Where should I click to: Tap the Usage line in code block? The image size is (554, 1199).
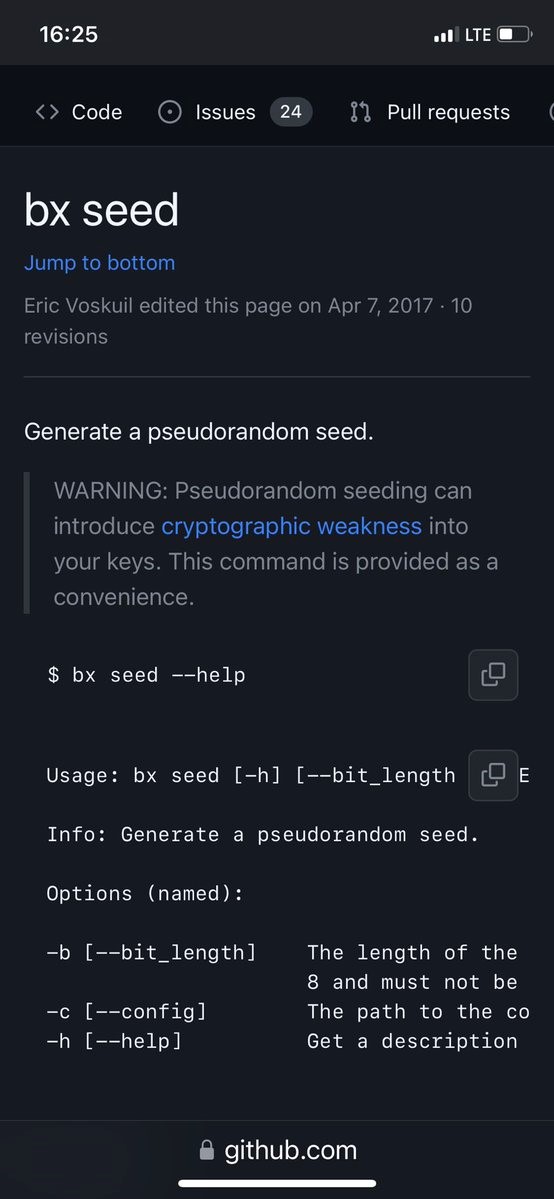[x=251, y=775]
